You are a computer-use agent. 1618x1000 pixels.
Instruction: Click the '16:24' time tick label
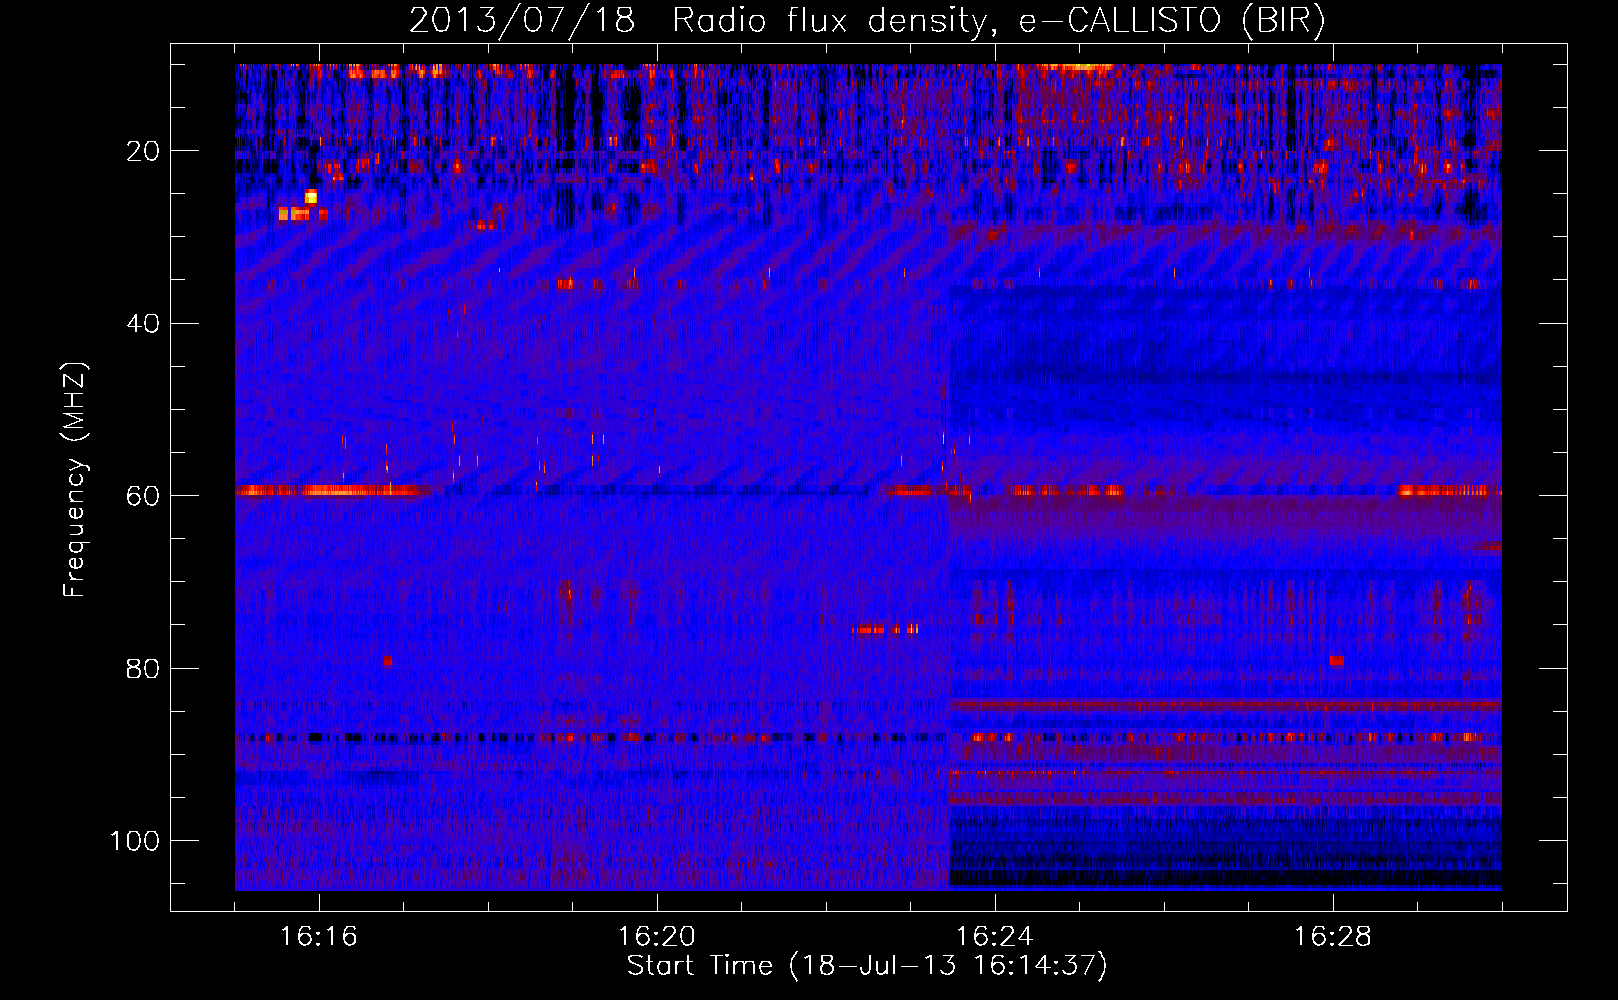click(995, 937)
